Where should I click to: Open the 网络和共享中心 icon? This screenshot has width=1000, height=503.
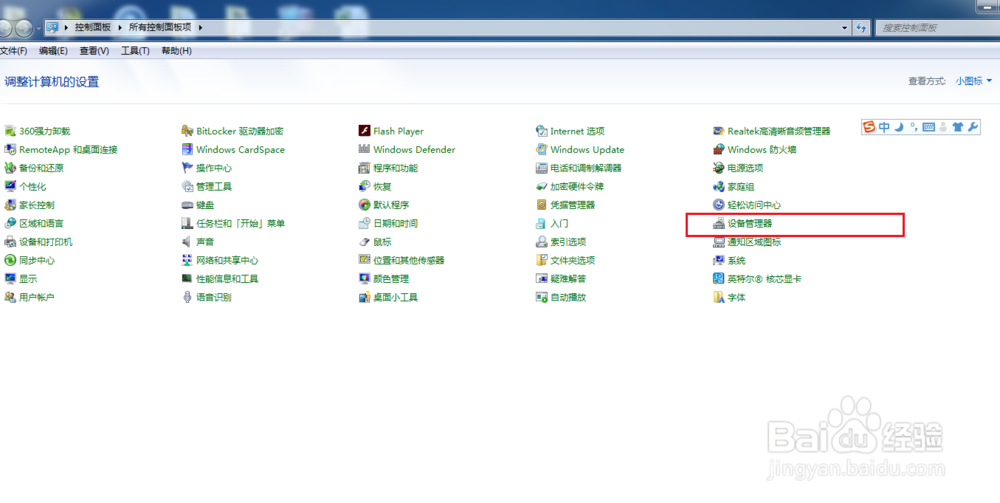(x=187, y=261)
